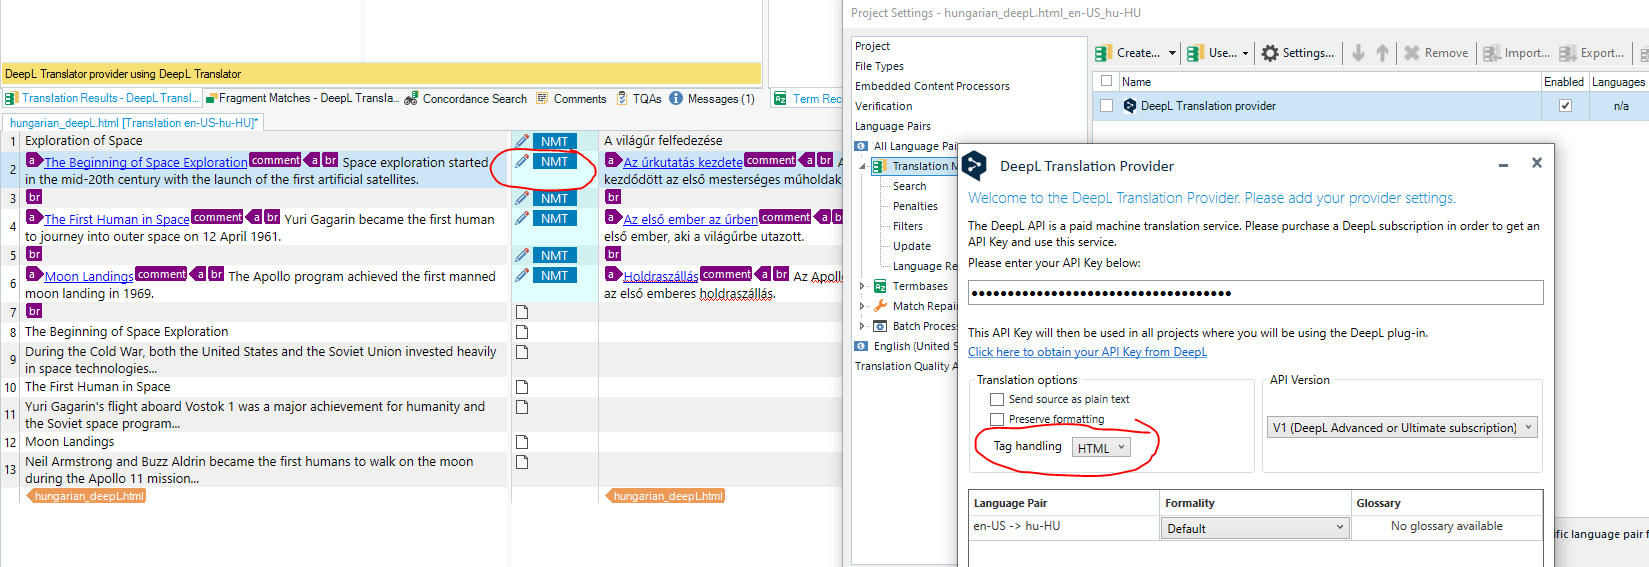1649x567 pixels.
Task: Tick the select-all checkbox in Name column header
Action: tap(1106, 81)
